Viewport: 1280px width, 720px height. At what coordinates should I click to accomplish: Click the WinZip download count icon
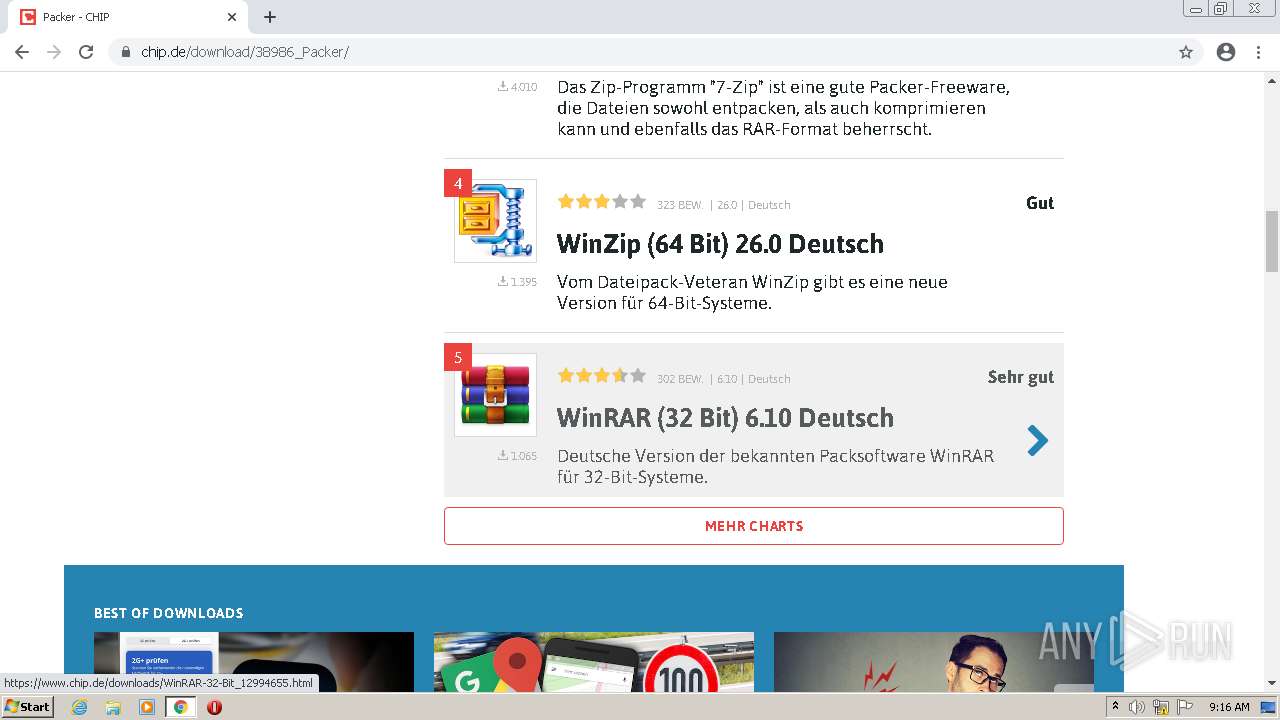tap(503, 282)
